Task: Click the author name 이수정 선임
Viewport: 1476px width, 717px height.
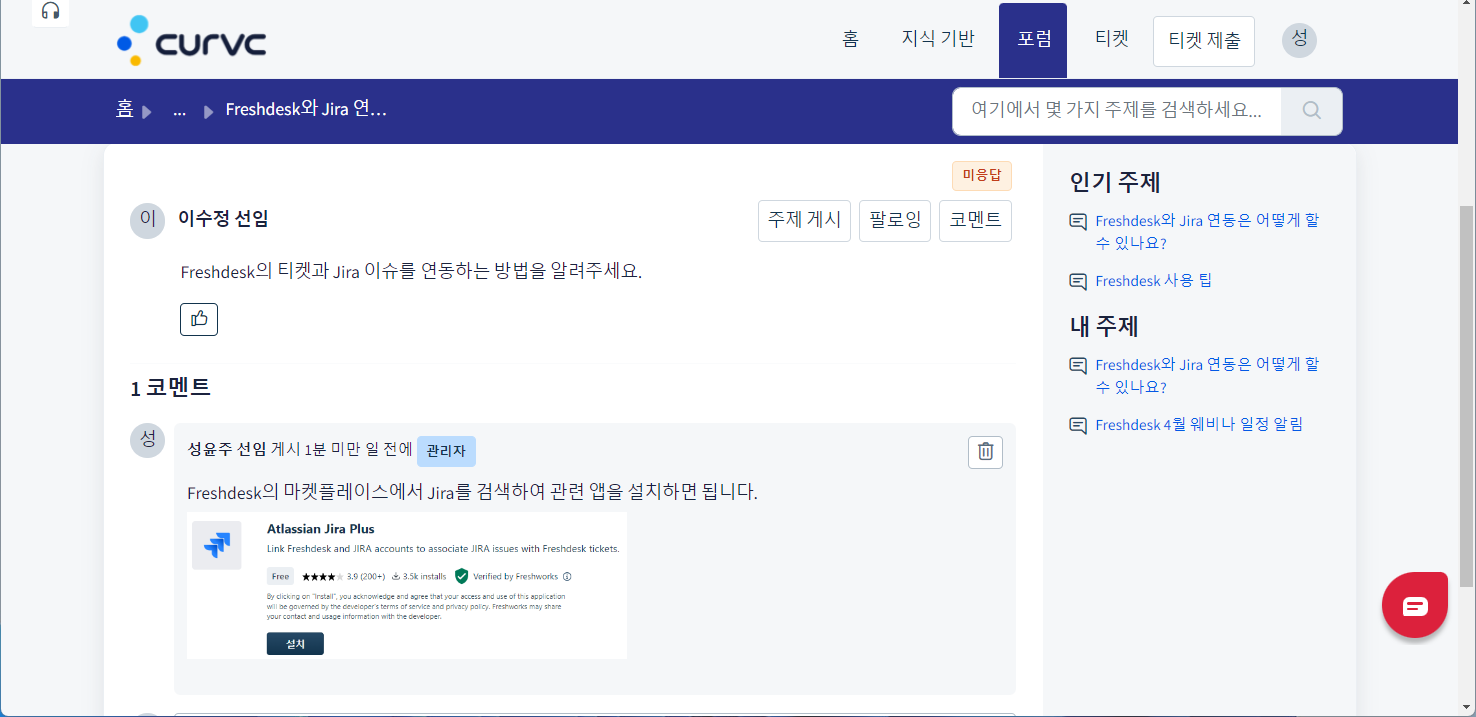Action: pos(223,218)
